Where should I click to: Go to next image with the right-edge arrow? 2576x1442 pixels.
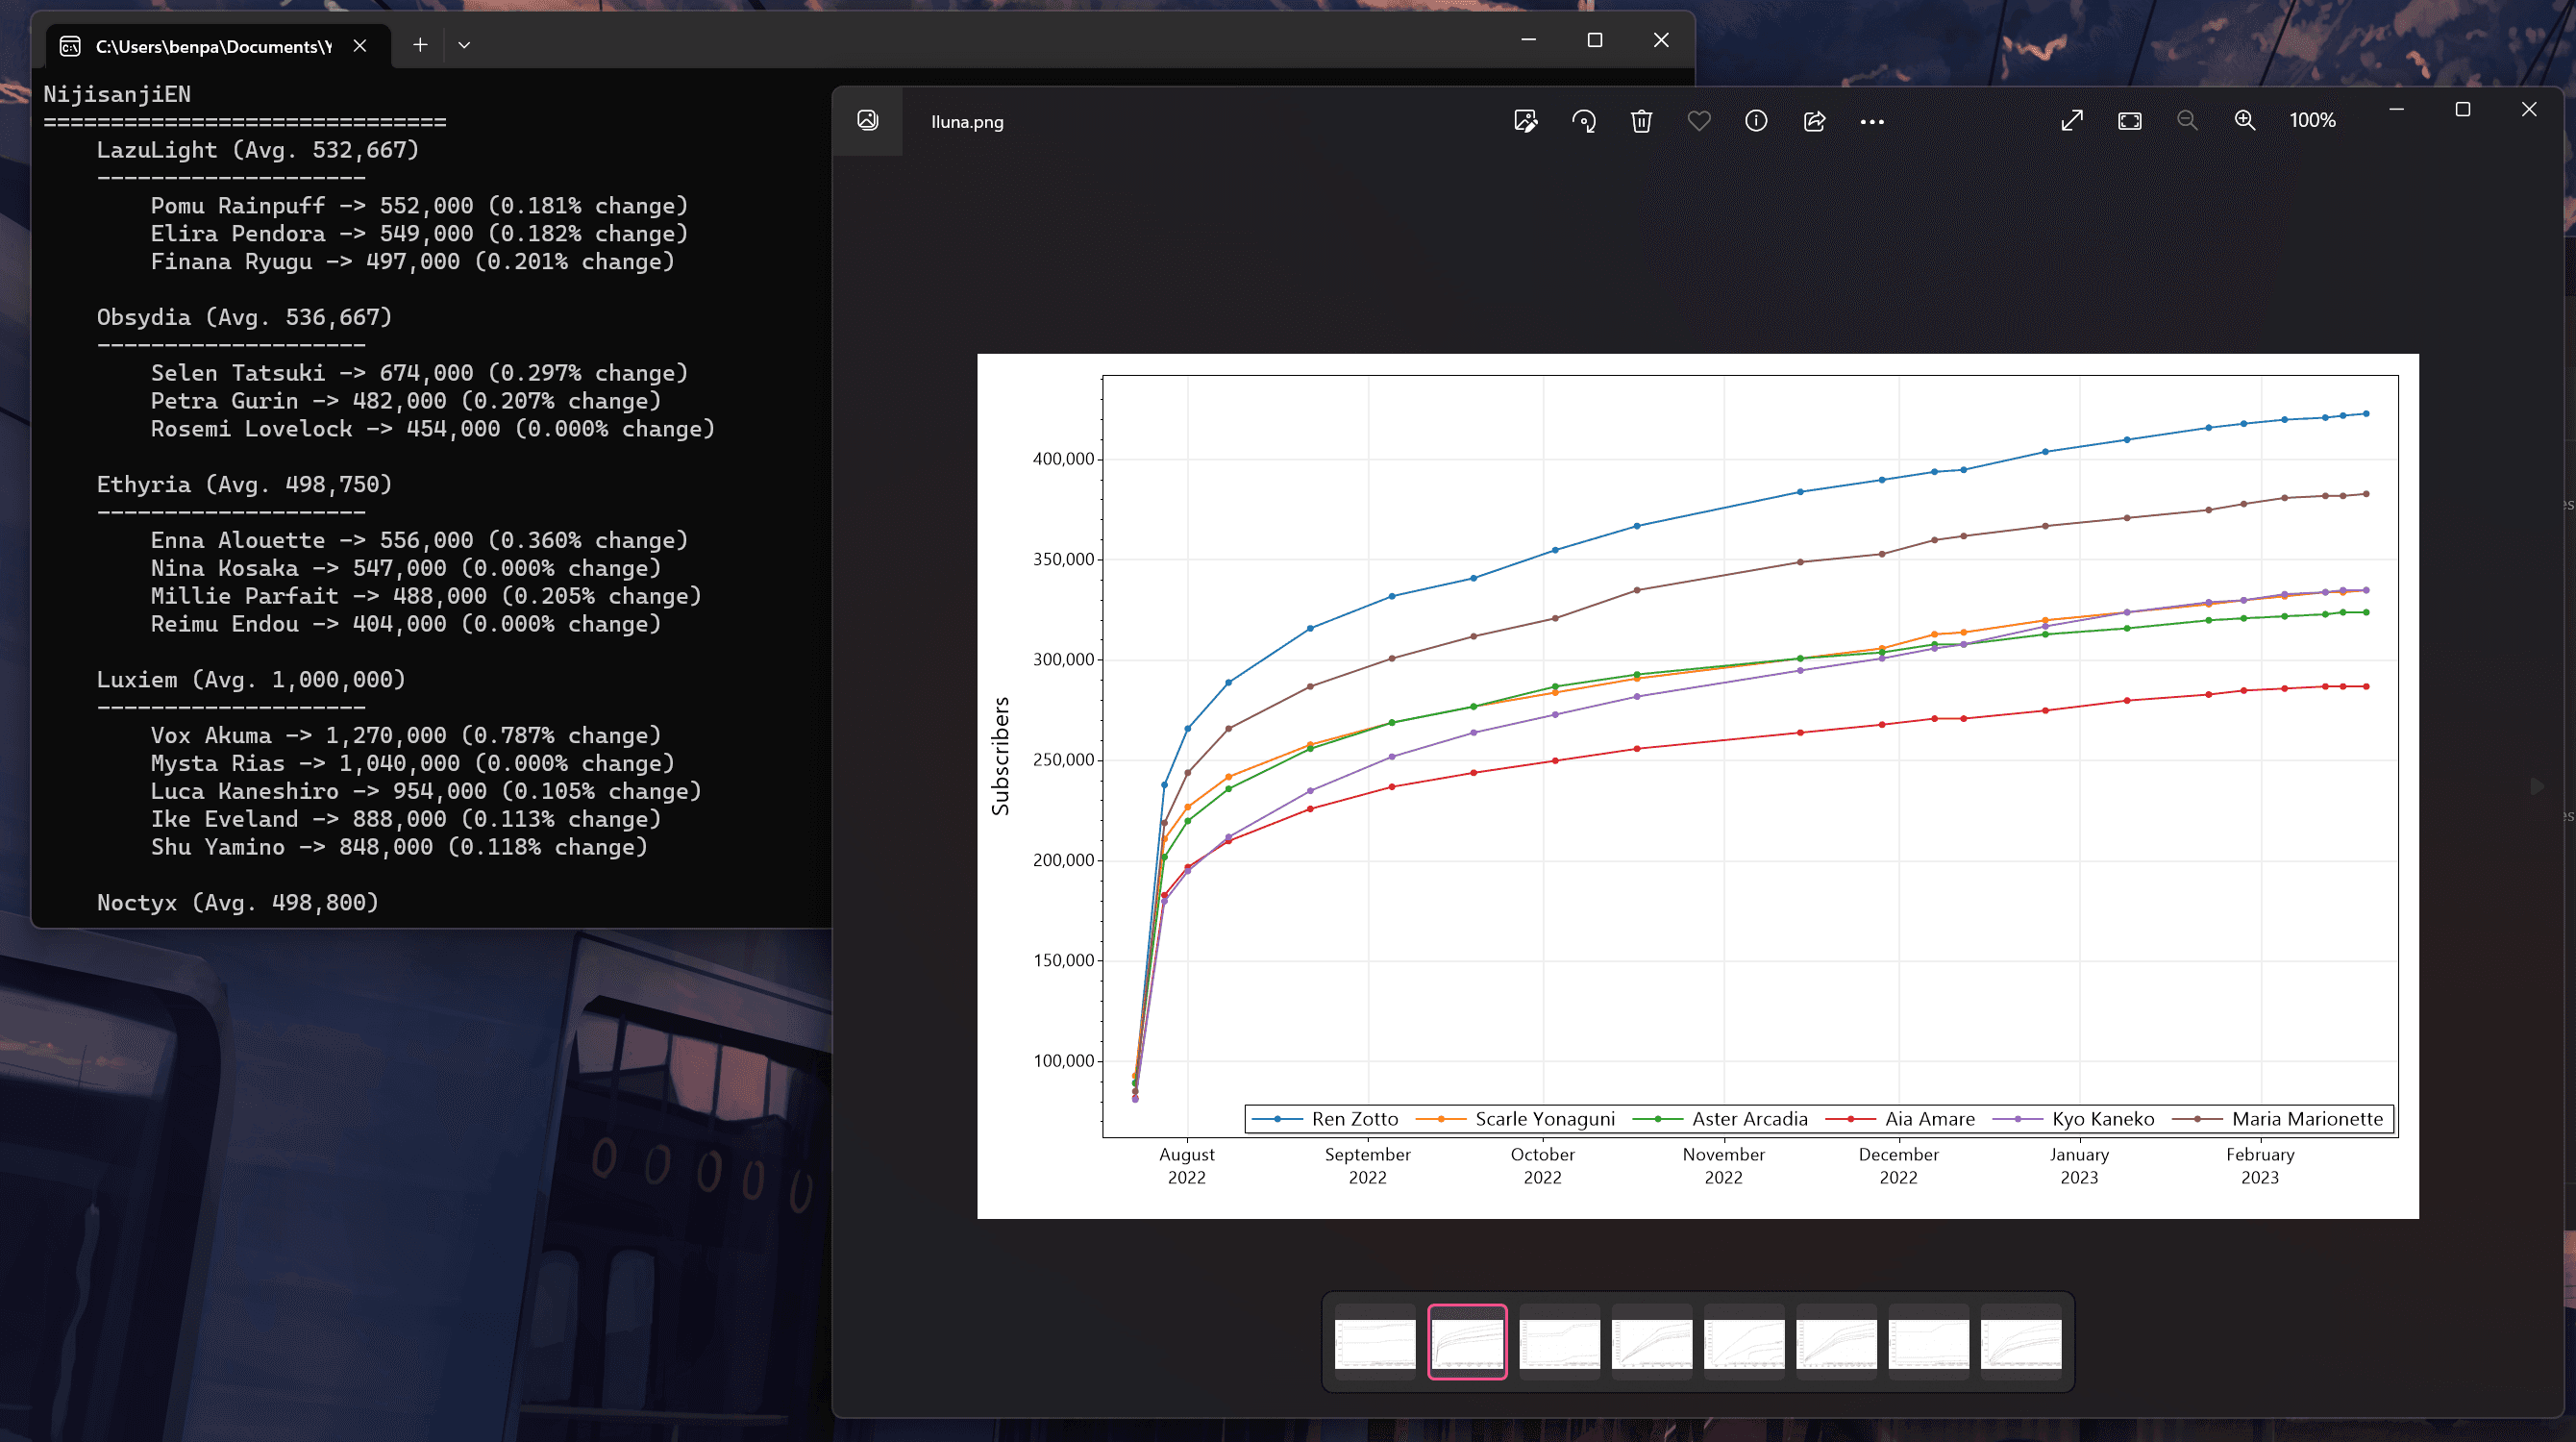click(x=2536, y=786)
